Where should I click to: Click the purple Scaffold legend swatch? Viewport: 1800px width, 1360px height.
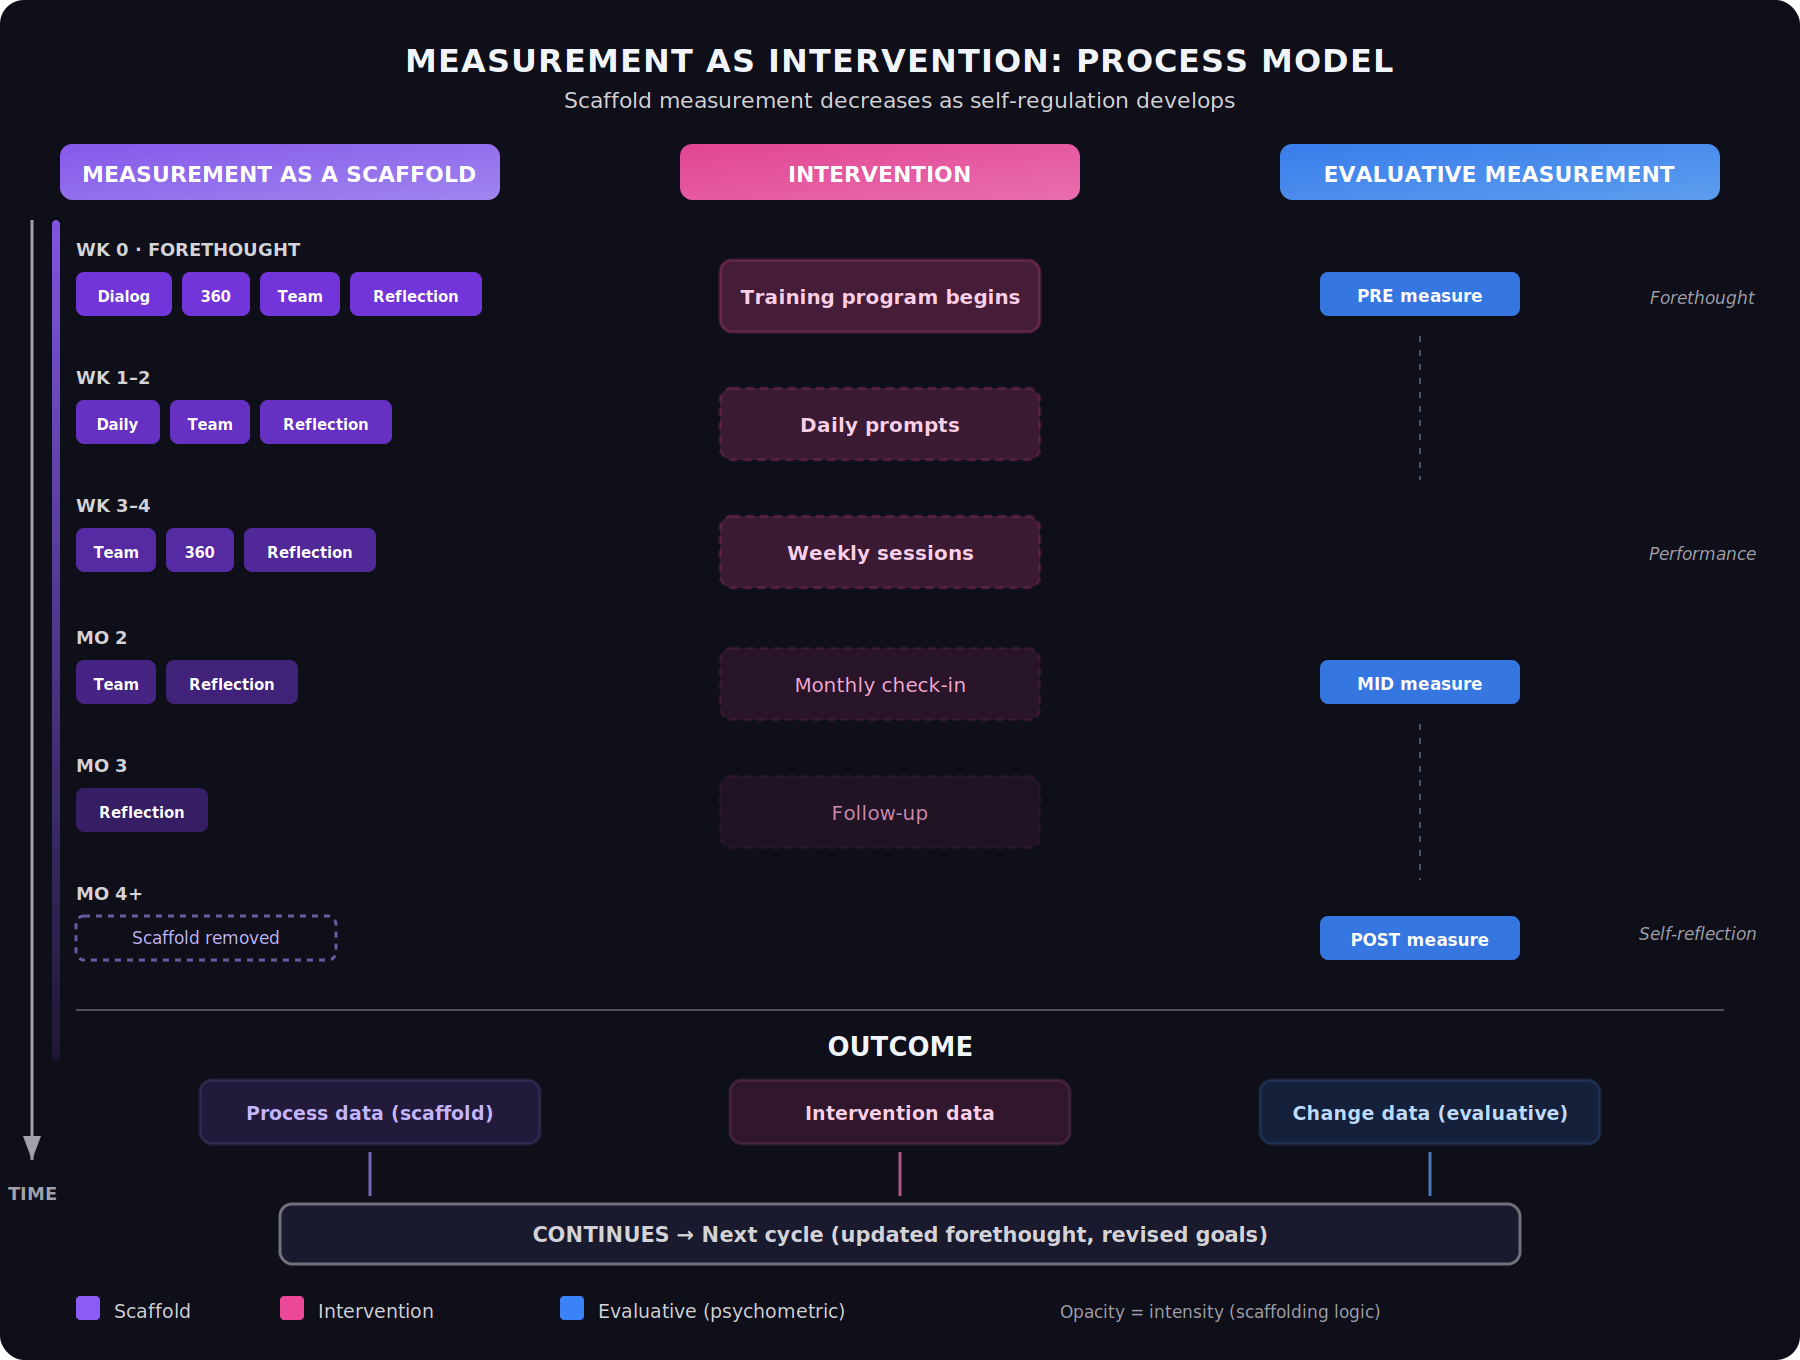[x=88, y=1308]
